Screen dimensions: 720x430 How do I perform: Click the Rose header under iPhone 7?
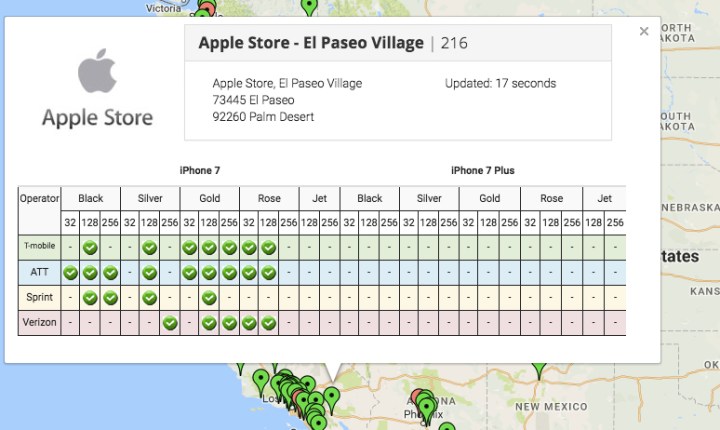point(269,198)
